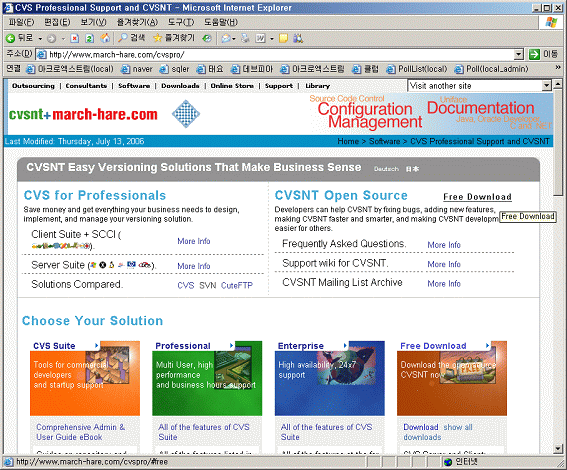Image resolution: width=567 pixels, height=470 pixels.
Task: Expand the Edit button dropdown arrow
Action: click(272, 38)
